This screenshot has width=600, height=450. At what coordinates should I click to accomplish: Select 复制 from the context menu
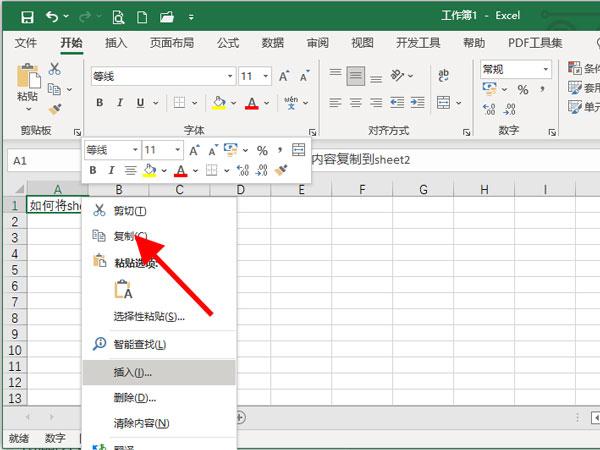(129, 236)
